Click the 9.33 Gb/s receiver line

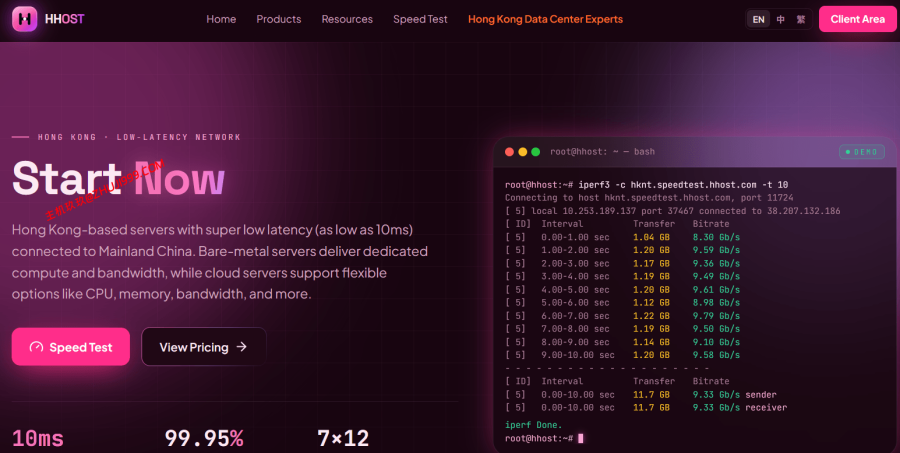point(646,408)
